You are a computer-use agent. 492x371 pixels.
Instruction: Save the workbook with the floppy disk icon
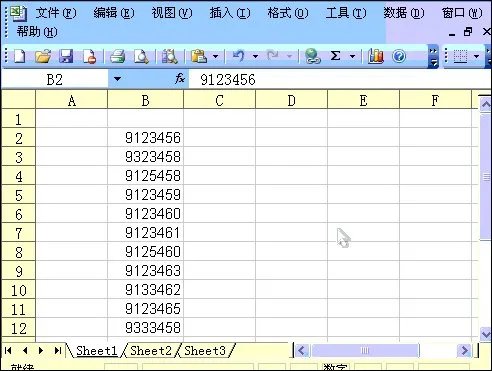pos(66,56)
